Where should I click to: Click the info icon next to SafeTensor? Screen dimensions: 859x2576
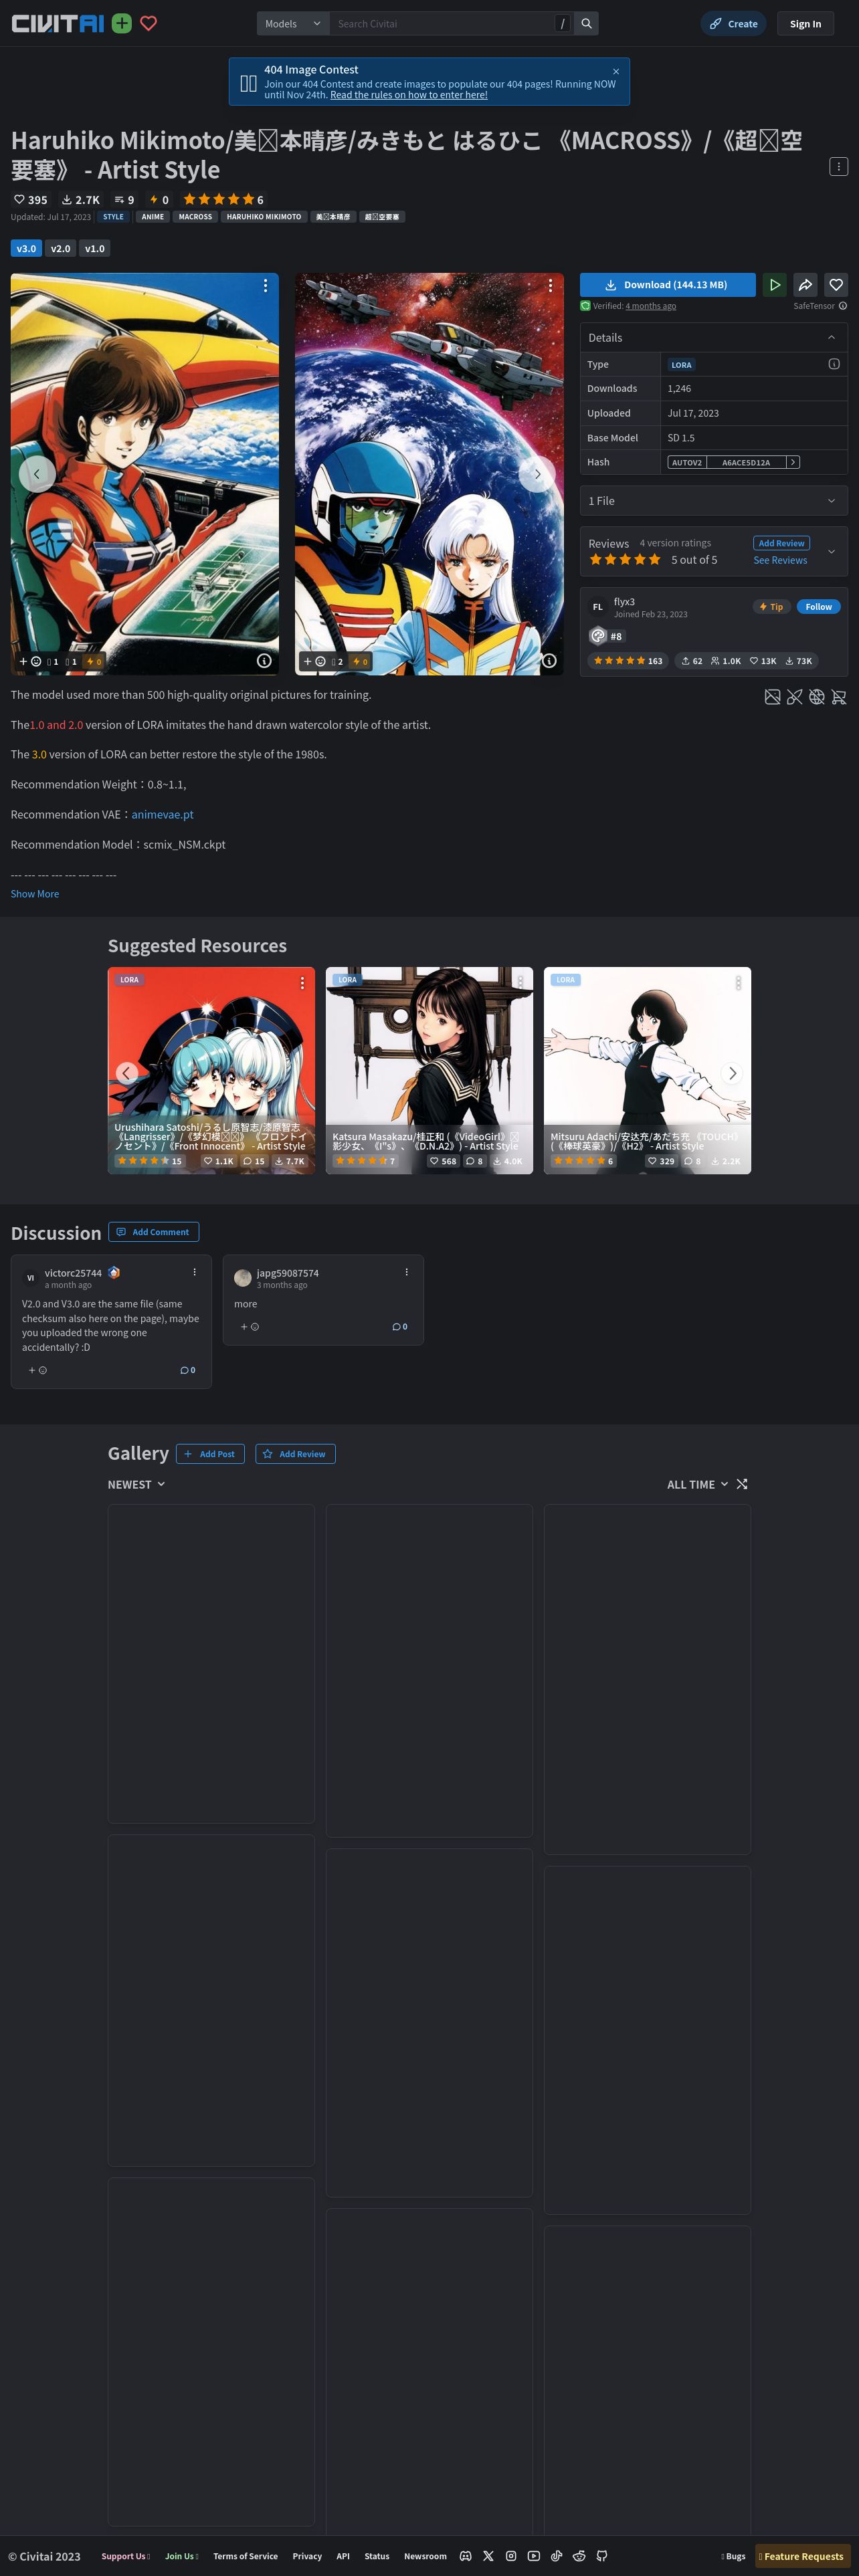[x=843, y=306]
